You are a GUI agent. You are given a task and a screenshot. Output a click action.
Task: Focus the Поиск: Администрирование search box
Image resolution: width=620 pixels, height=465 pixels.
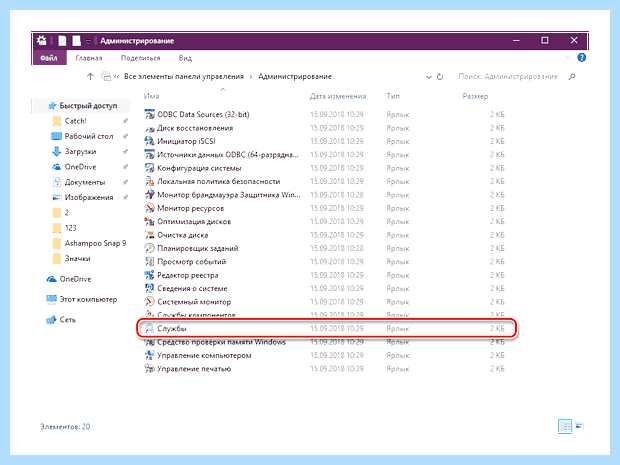pyautogui.click(x=508, y=77)
